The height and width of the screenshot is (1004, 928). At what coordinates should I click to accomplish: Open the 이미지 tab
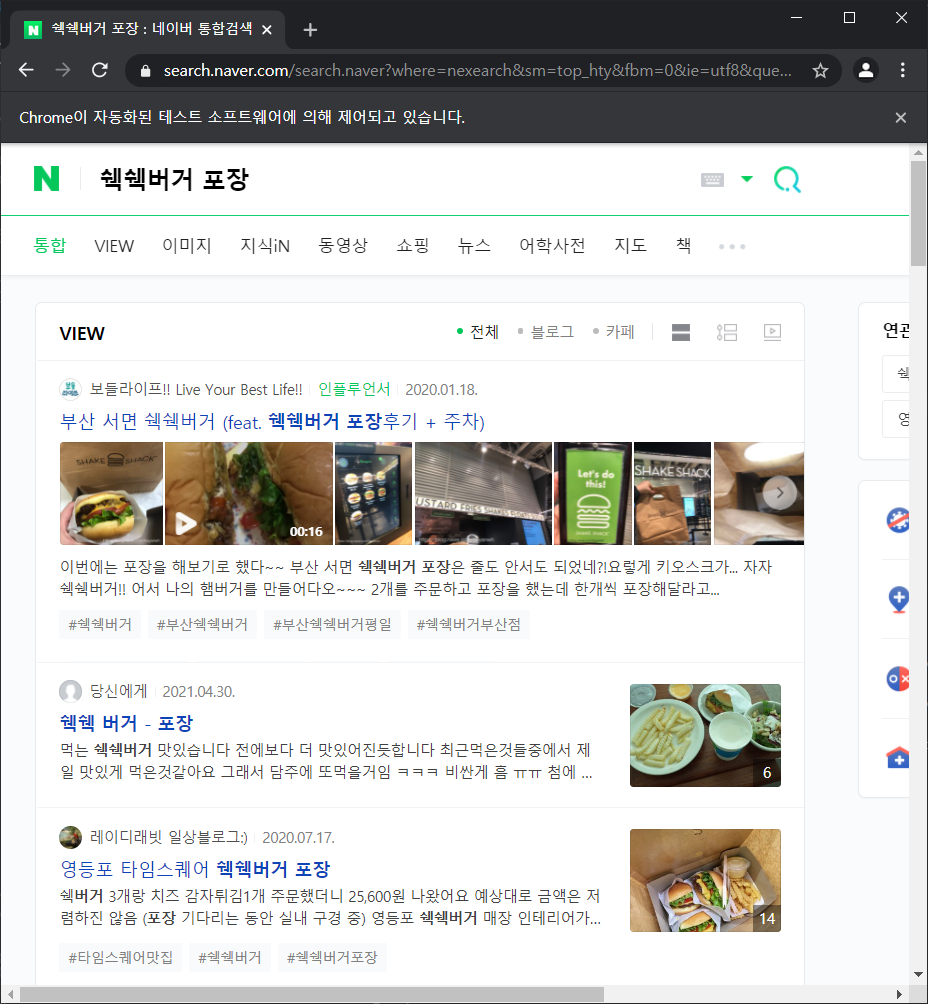click(186, 245)
